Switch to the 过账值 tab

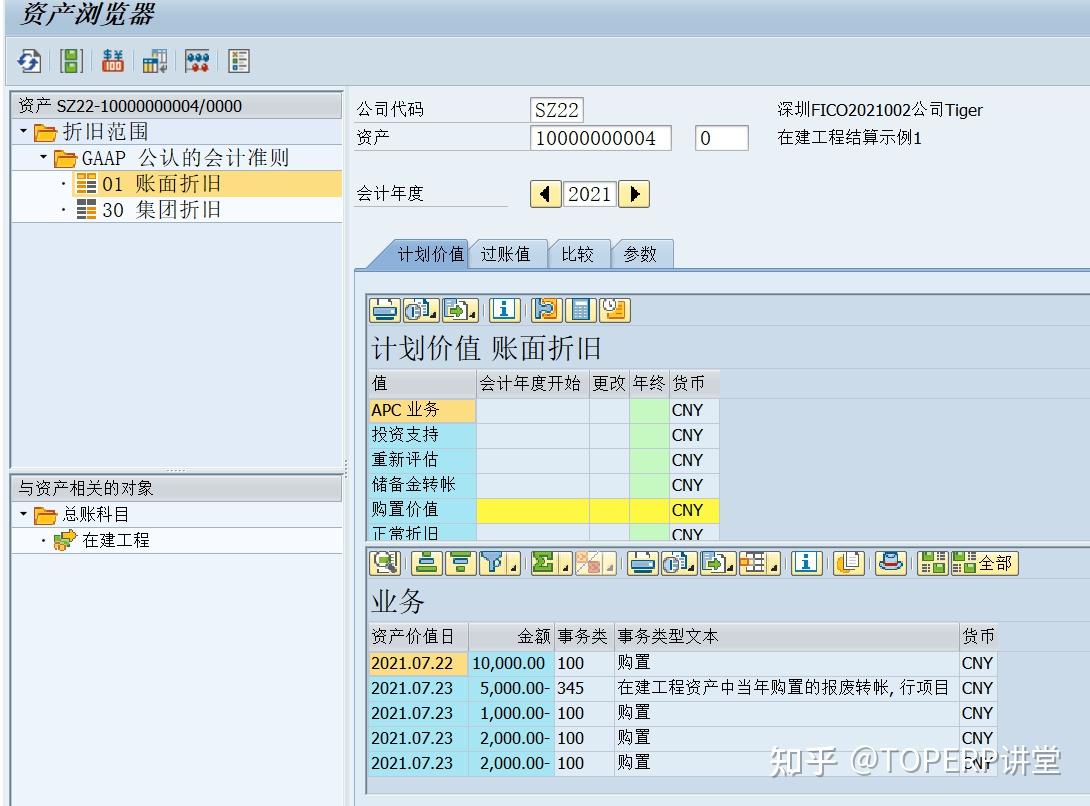tap(508, 254)
